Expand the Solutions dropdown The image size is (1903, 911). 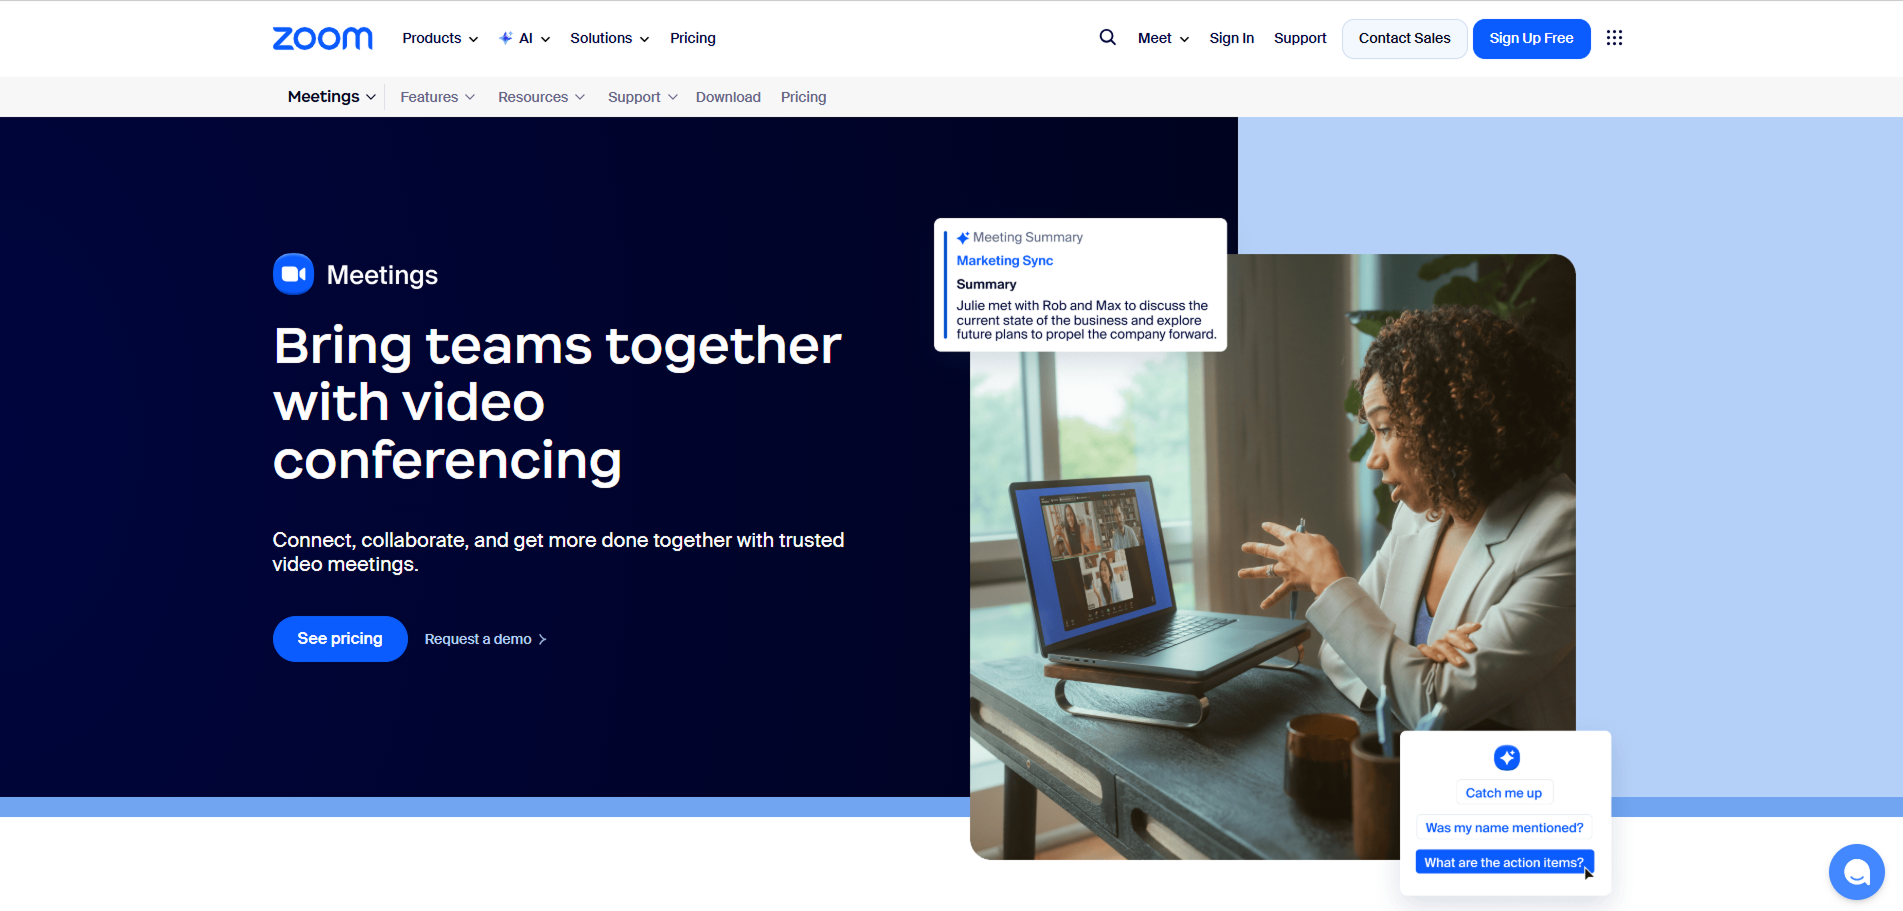tap(610, 38)
